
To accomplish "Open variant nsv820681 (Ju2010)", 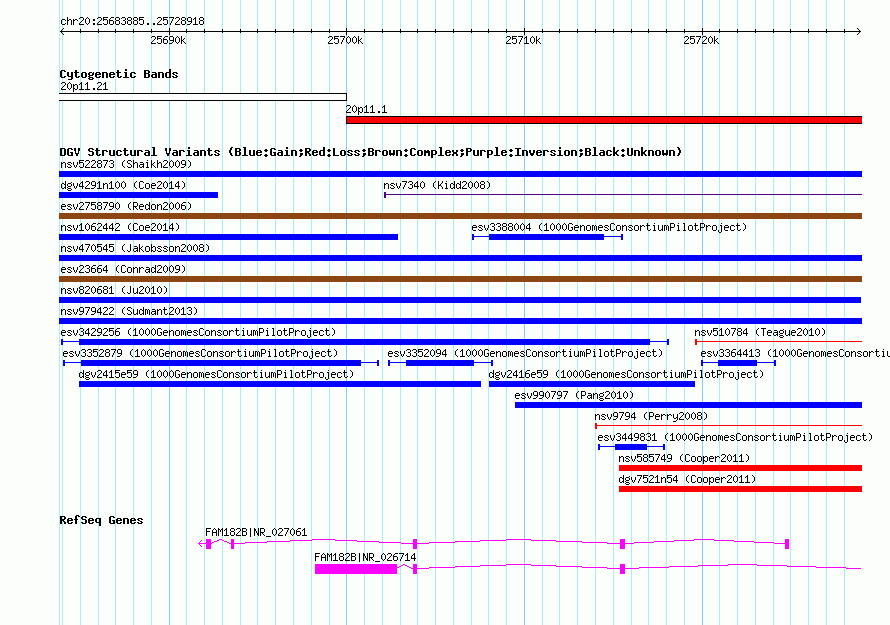I will coord(114,290).
